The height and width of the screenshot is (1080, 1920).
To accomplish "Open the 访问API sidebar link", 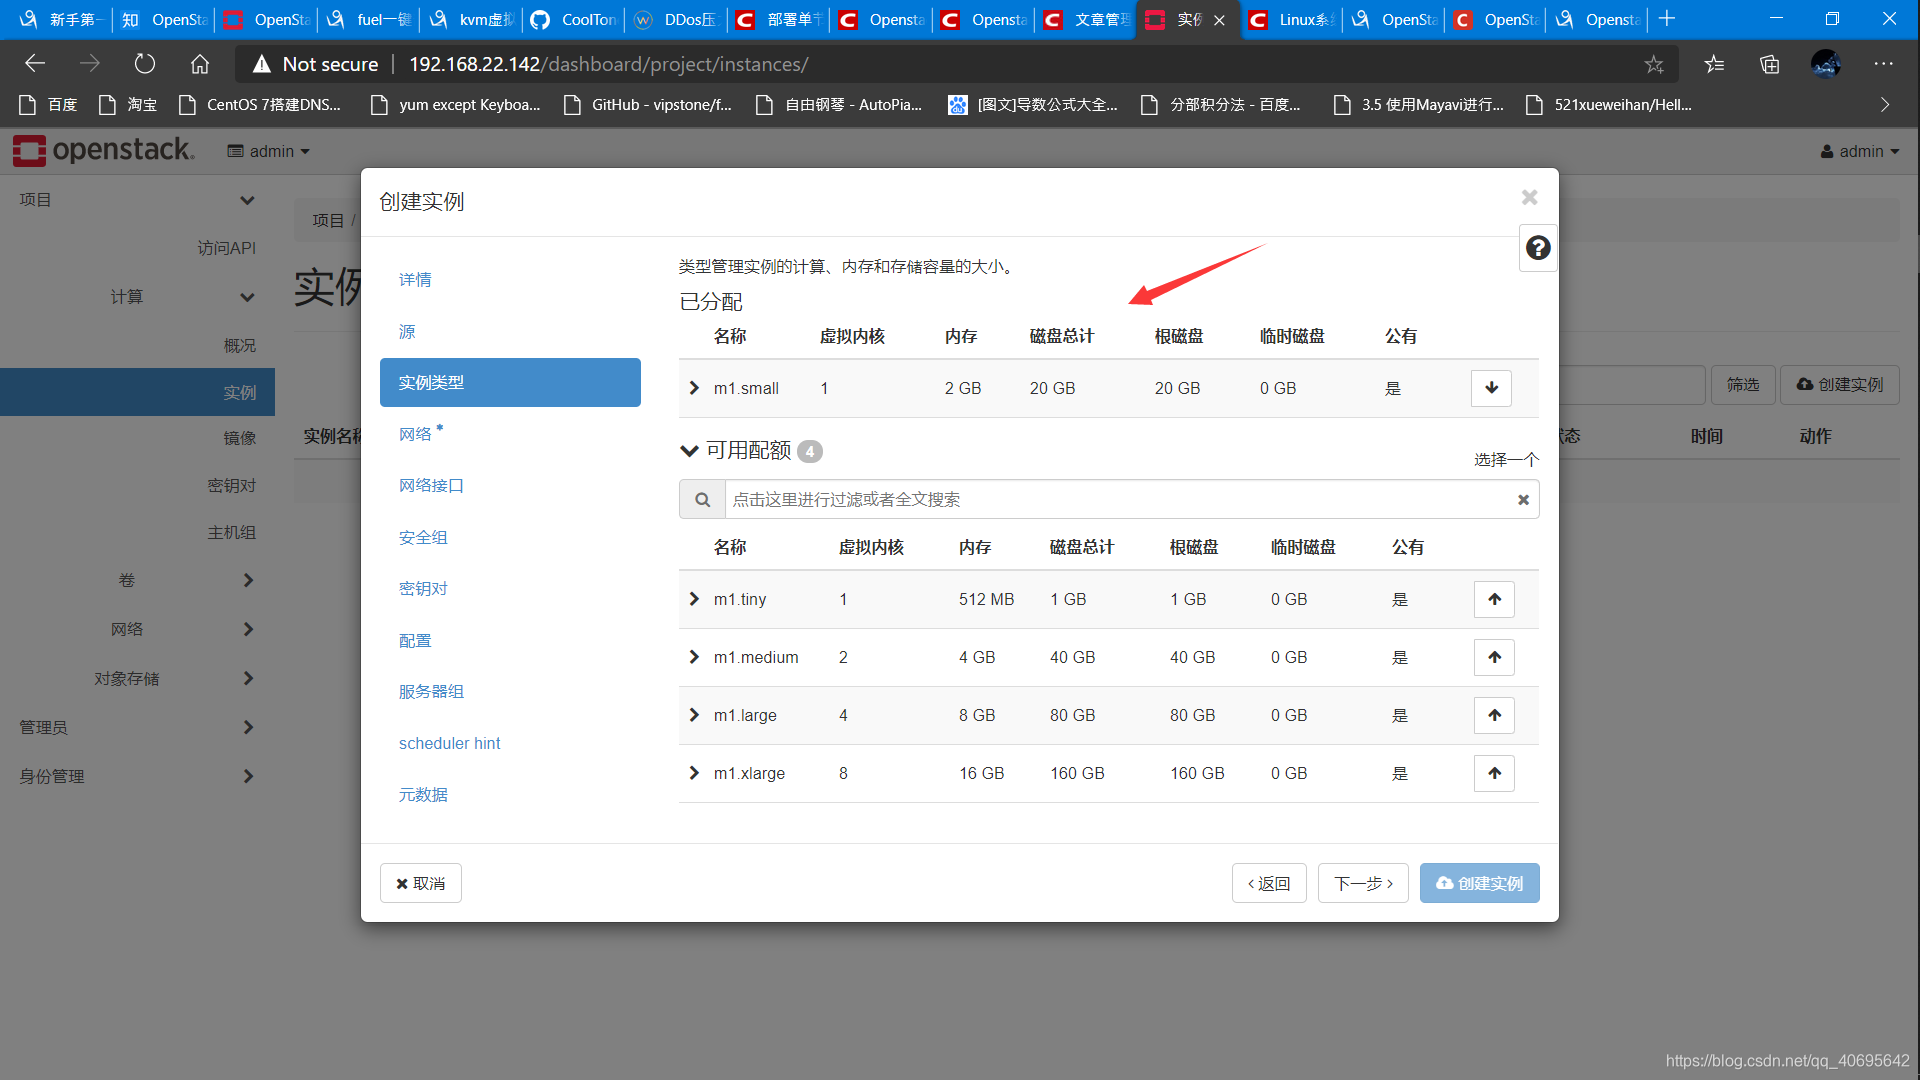I will (226, 248).
